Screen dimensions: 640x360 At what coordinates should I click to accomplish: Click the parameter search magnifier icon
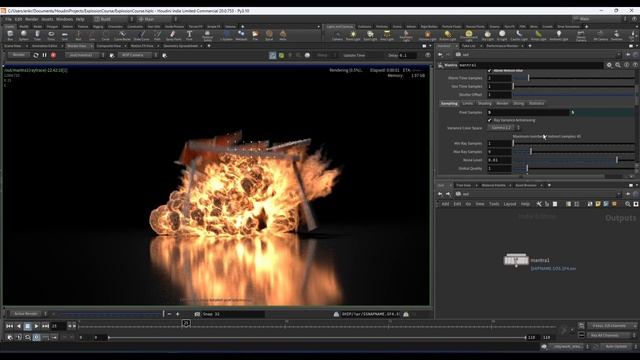coord(618,65)
